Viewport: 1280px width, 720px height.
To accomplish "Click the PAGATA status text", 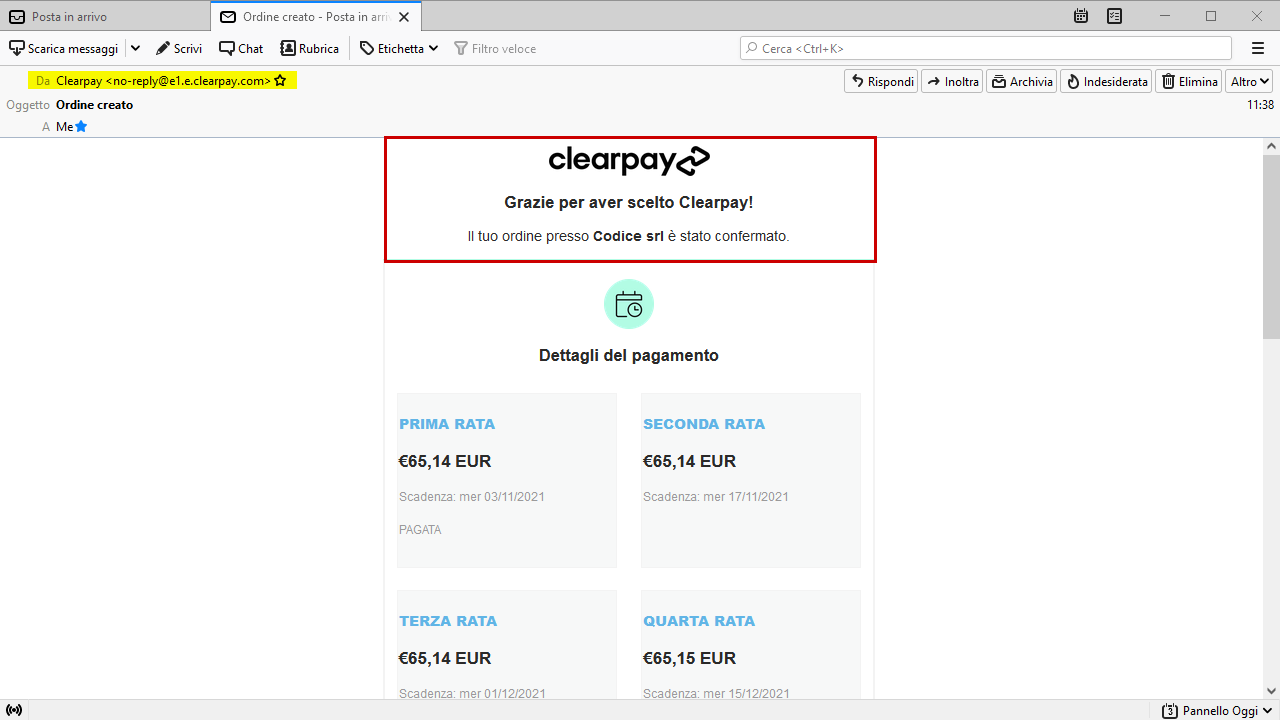I will coord(420,530).
